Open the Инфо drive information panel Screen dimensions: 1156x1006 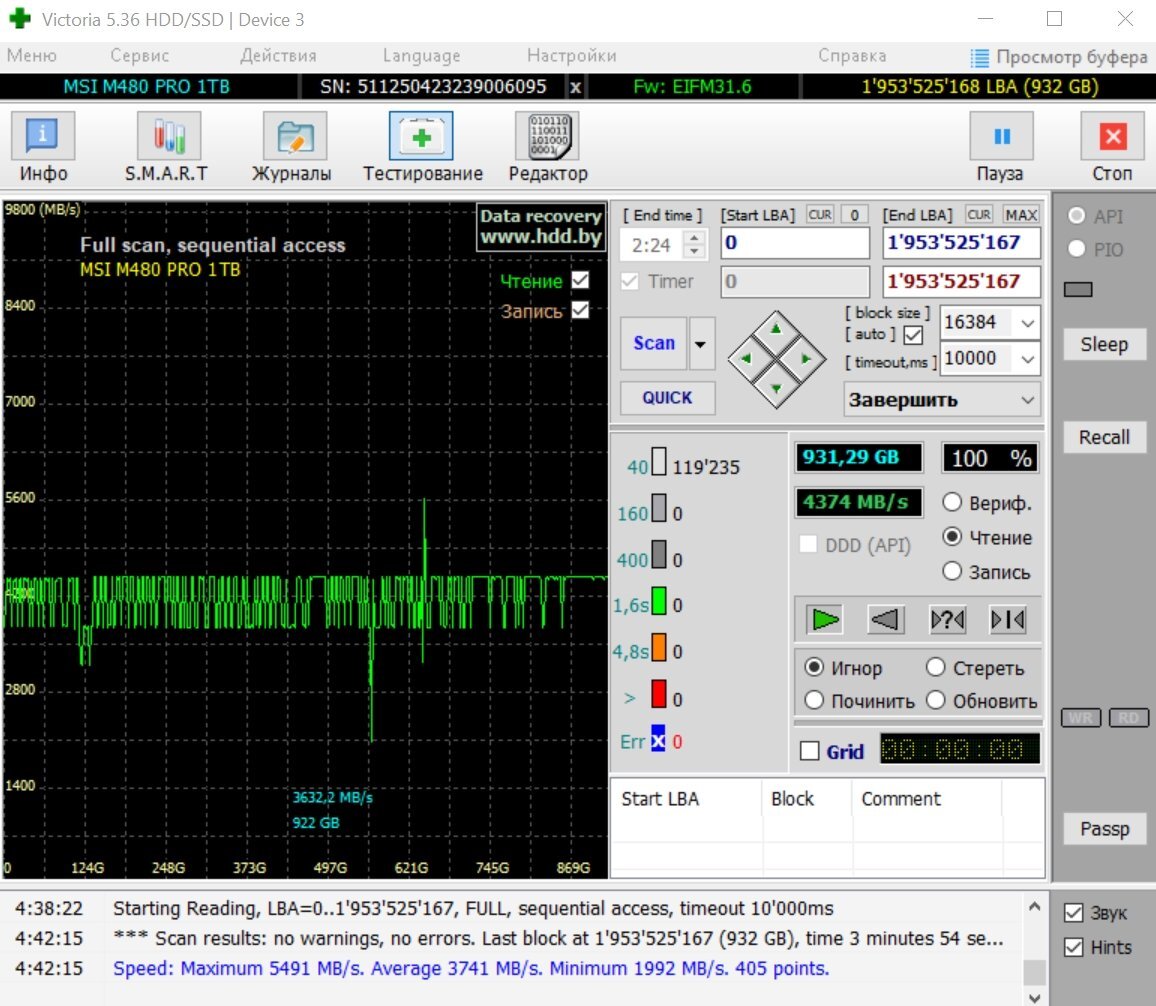coord(43,136)
